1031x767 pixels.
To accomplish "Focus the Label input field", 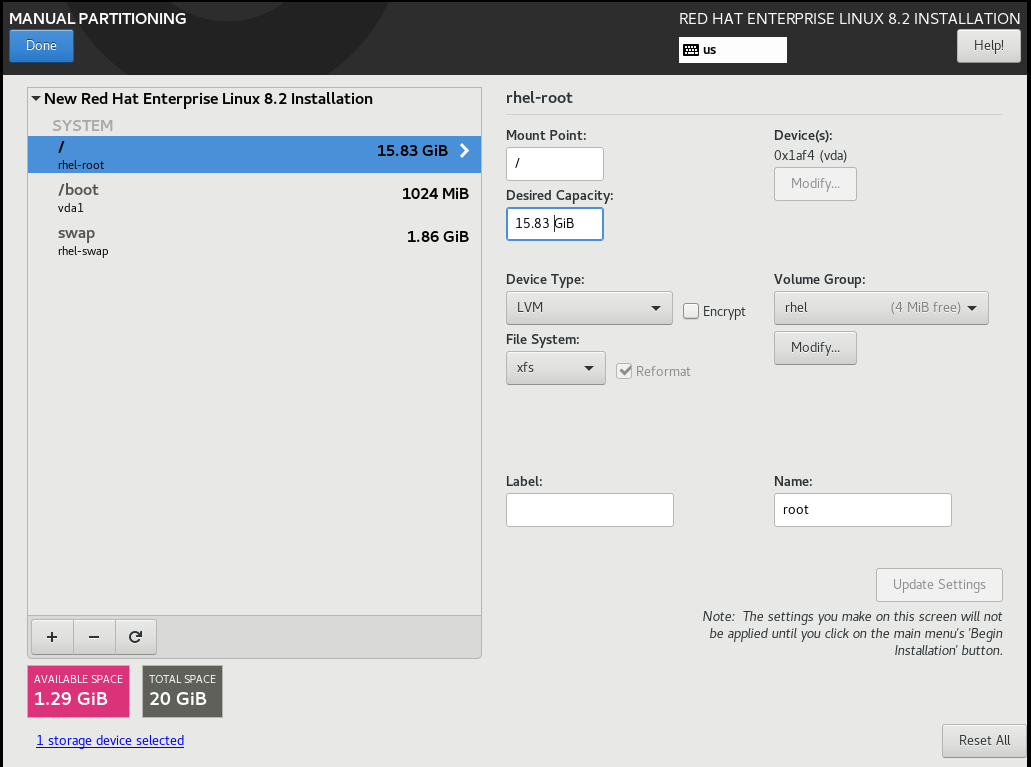I will (590, 510).
